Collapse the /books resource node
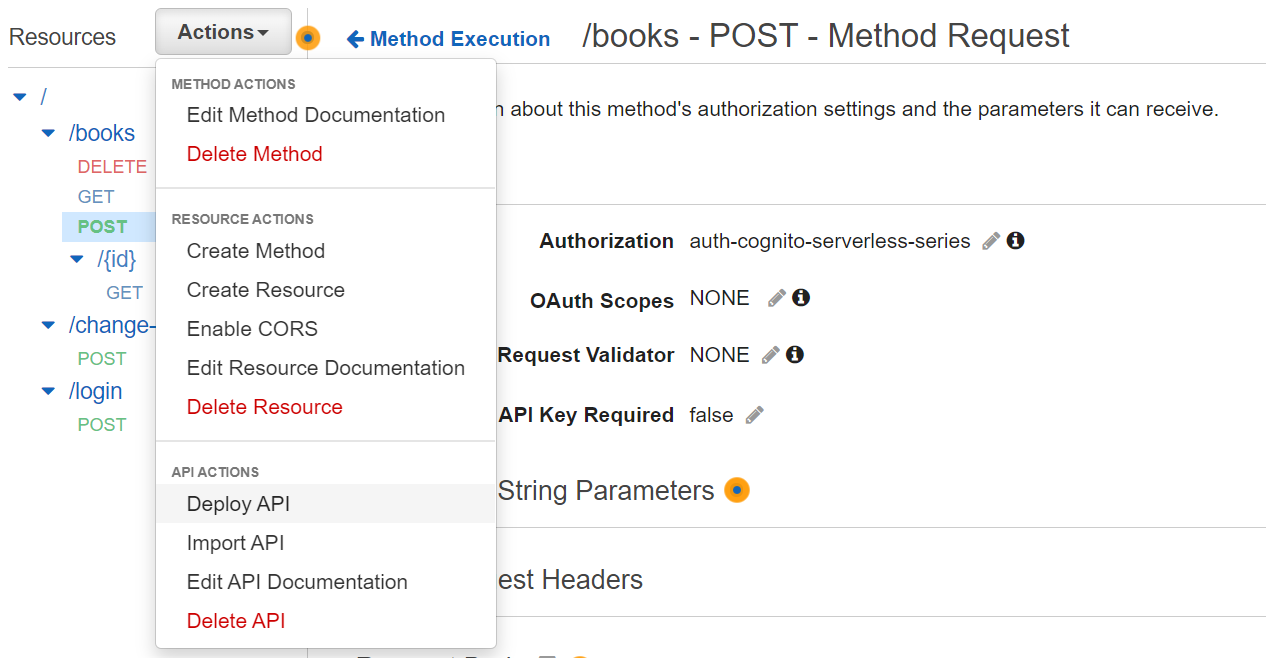 pyautogui.click(x=48, y=133)
